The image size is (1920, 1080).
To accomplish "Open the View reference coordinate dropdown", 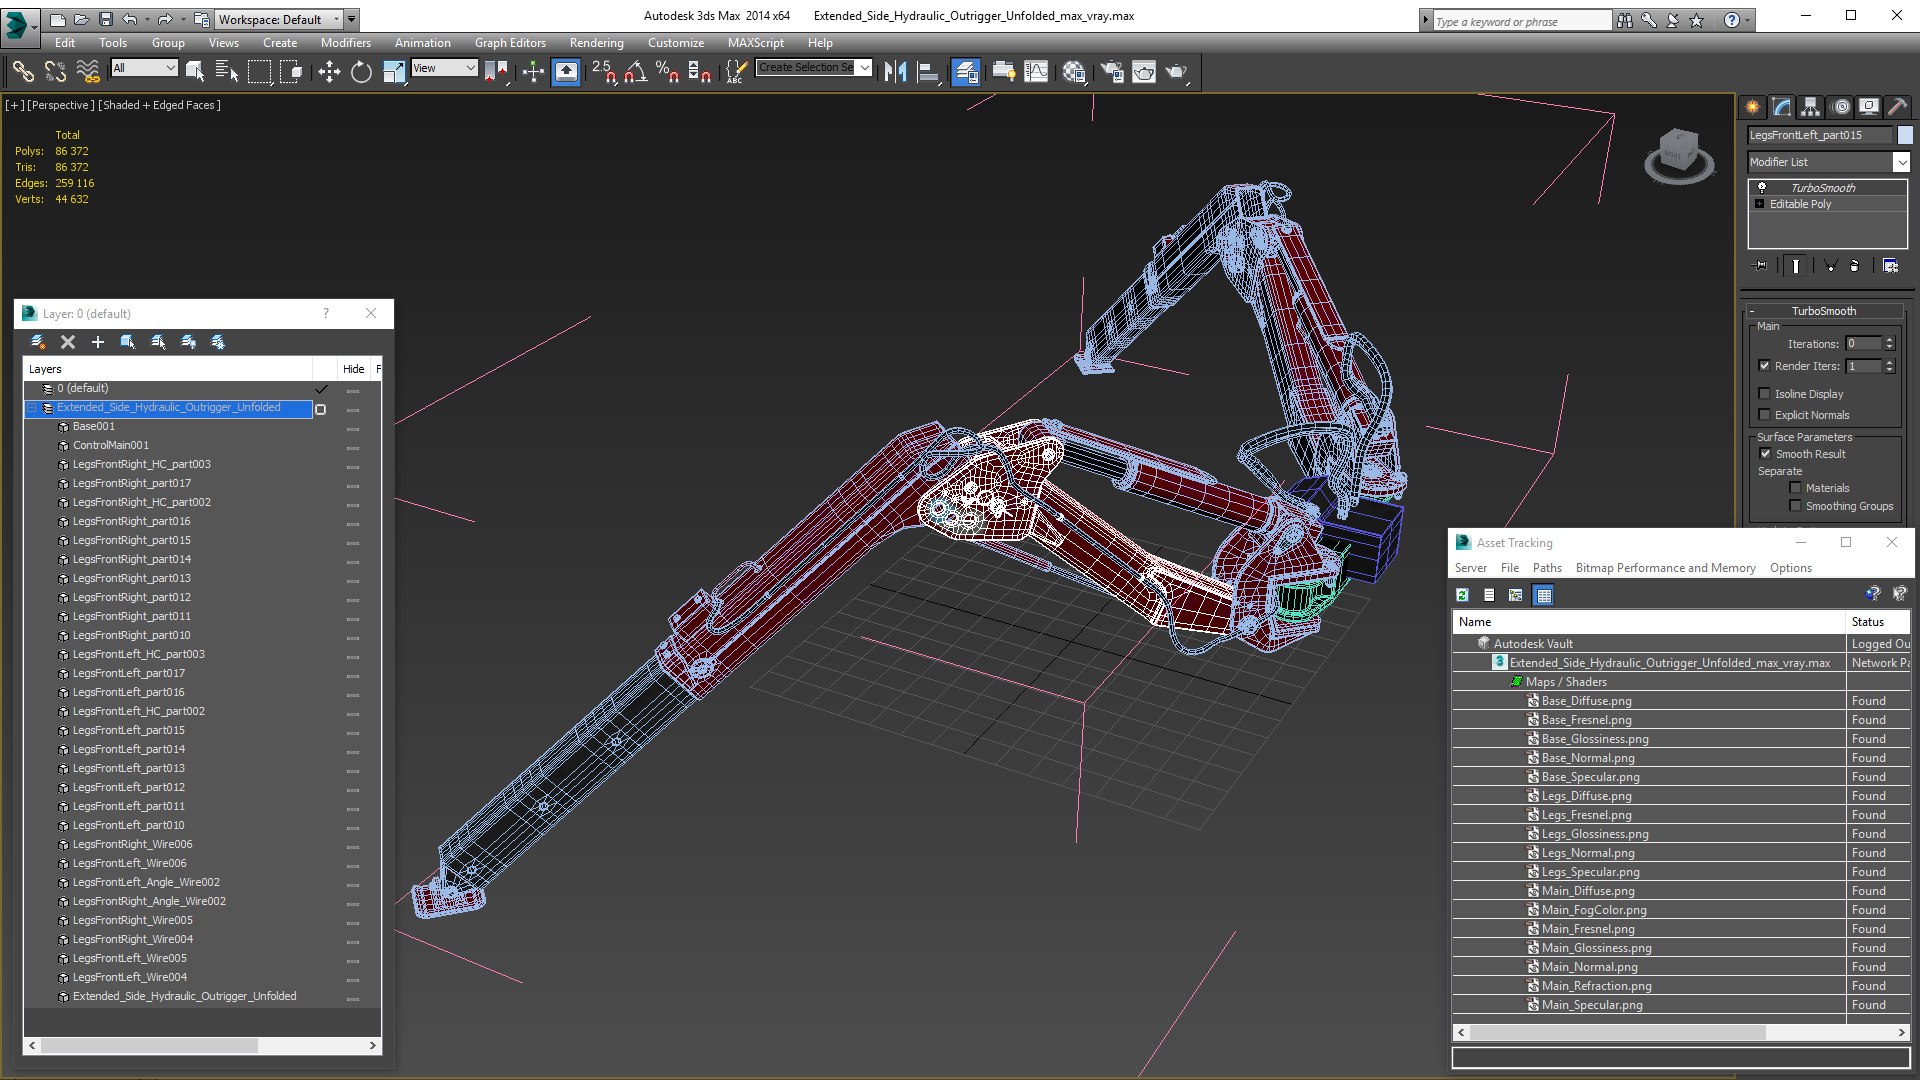I will [x=445, y=68].
